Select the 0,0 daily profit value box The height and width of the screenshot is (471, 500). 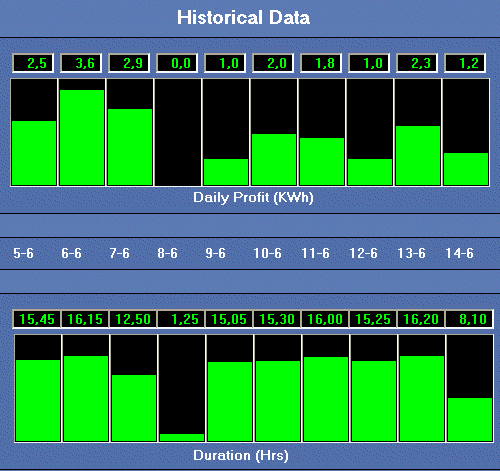pyautogui.click(x=177, y=63)
